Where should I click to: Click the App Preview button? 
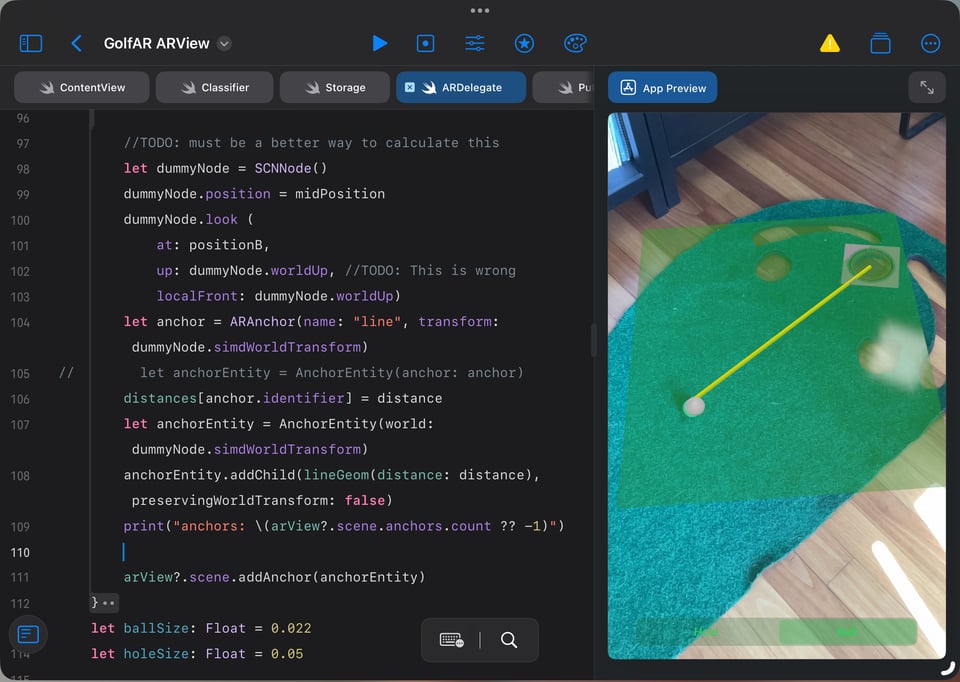coord(662,88)
